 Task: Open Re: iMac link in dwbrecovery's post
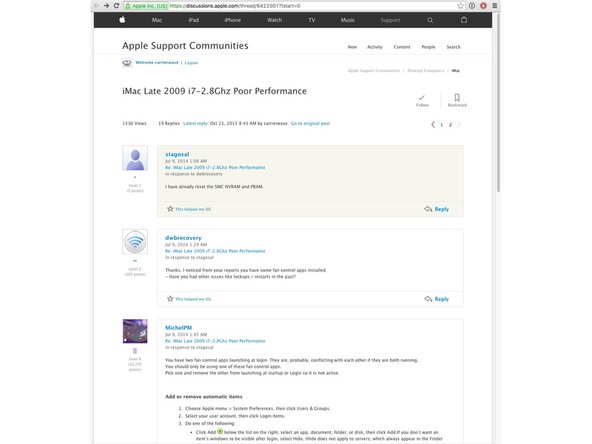[215, 251]
